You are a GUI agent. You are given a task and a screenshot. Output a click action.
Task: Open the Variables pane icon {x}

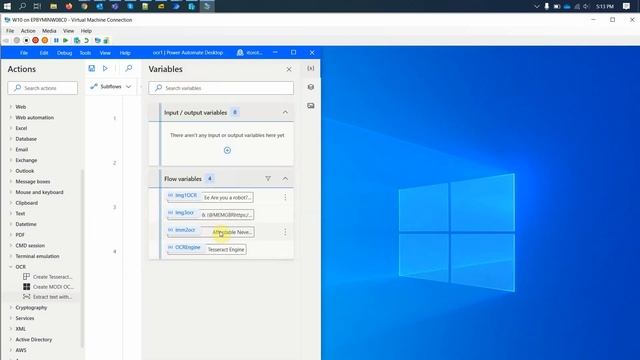click(x=311, y=69)
